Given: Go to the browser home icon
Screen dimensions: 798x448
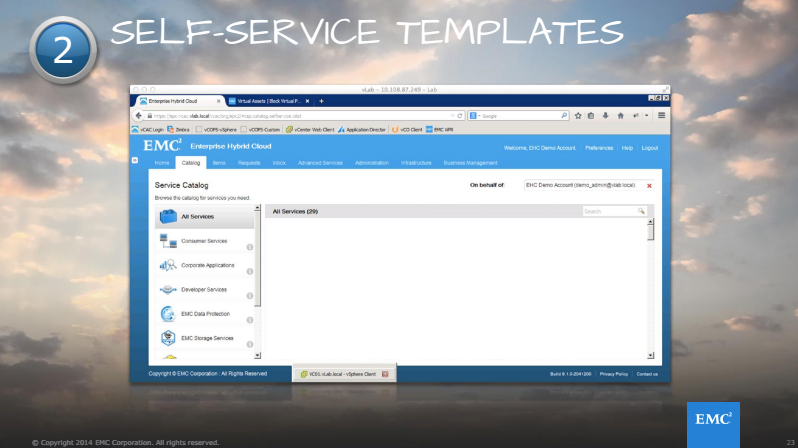Looking at the screenshot, I should [620, 116].
